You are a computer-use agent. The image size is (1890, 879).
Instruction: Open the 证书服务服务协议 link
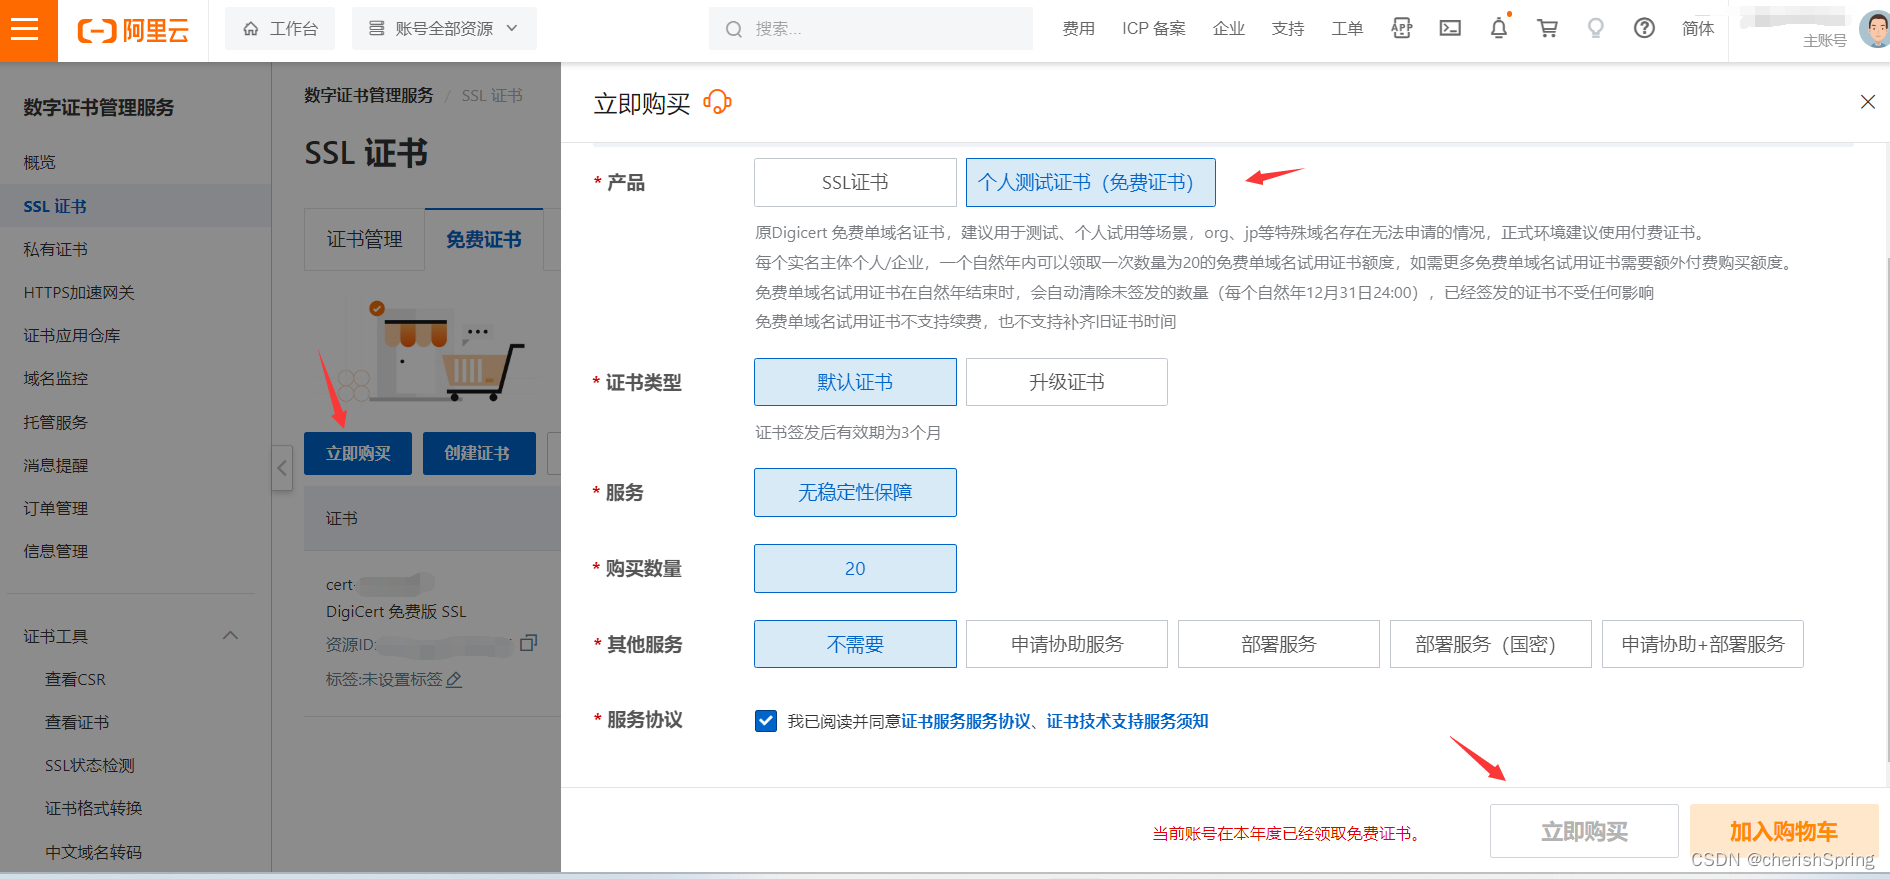click(x=966, y=721)
